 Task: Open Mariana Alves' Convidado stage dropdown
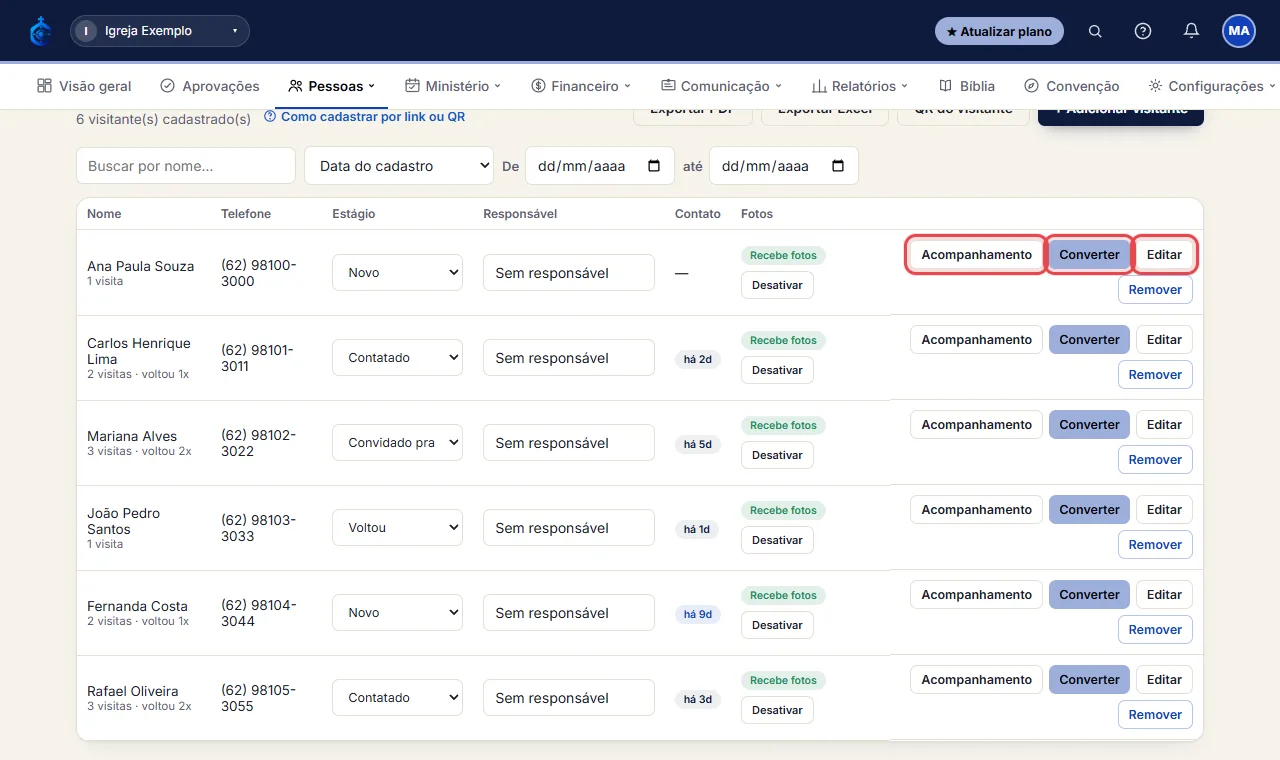coord(397,442)
